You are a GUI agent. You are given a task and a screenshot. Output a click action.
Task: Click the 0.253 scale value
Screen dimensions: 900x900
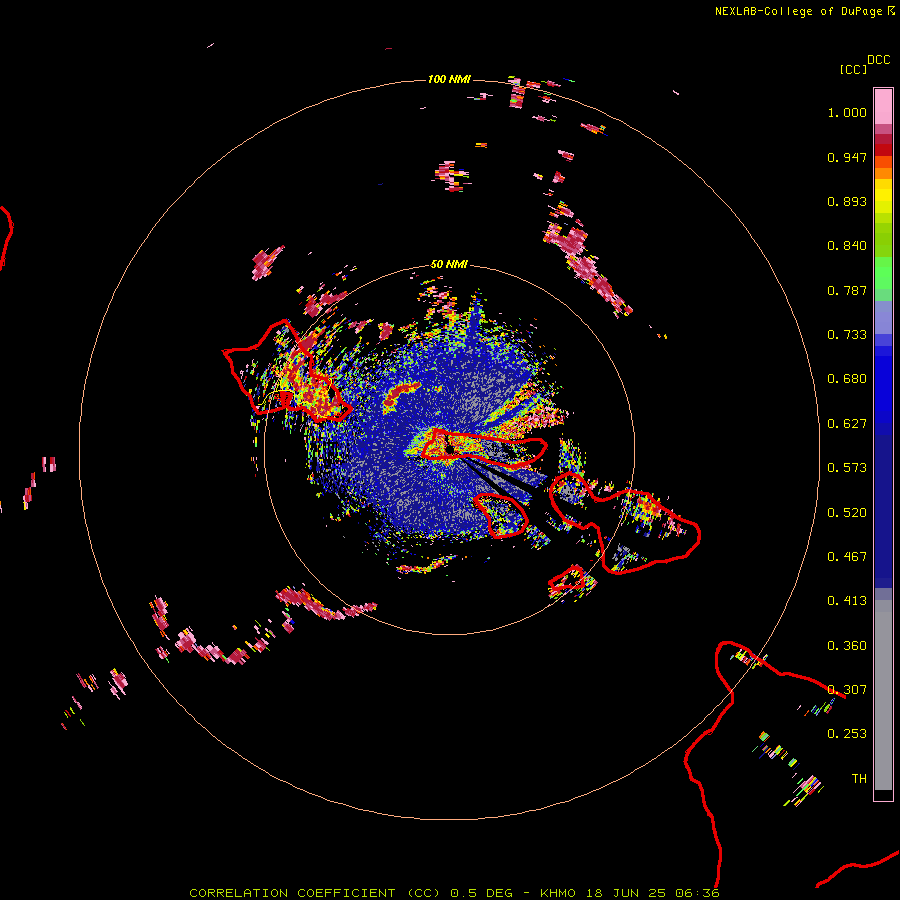[847, 734]
